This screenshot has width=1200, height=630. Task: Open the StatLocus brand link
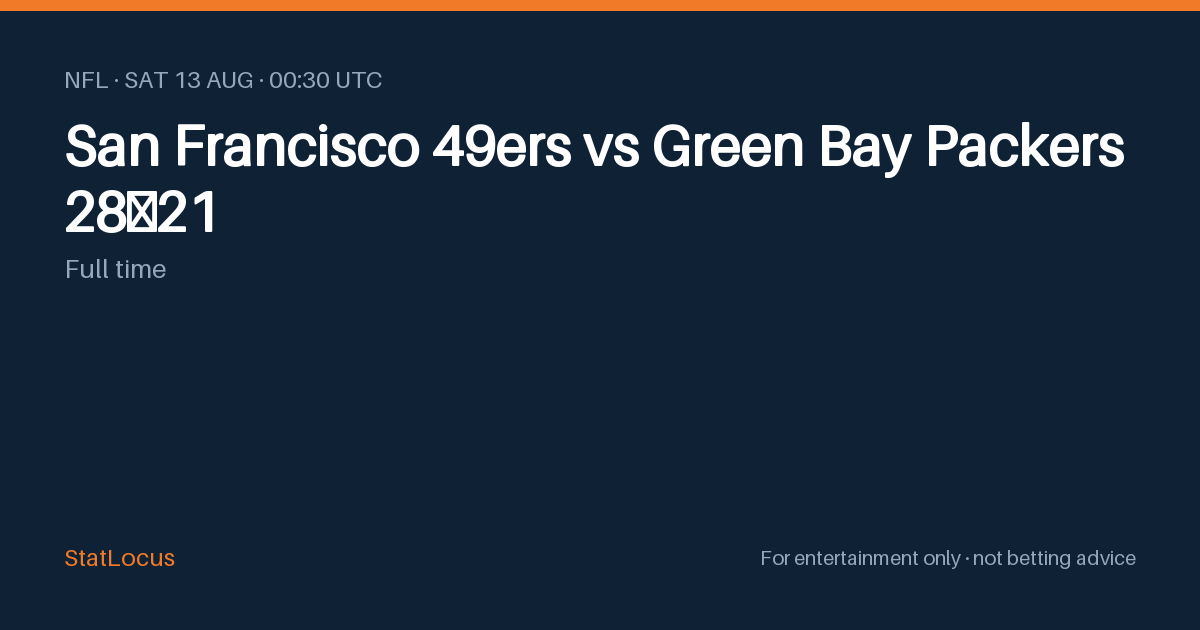coord(120,558)
